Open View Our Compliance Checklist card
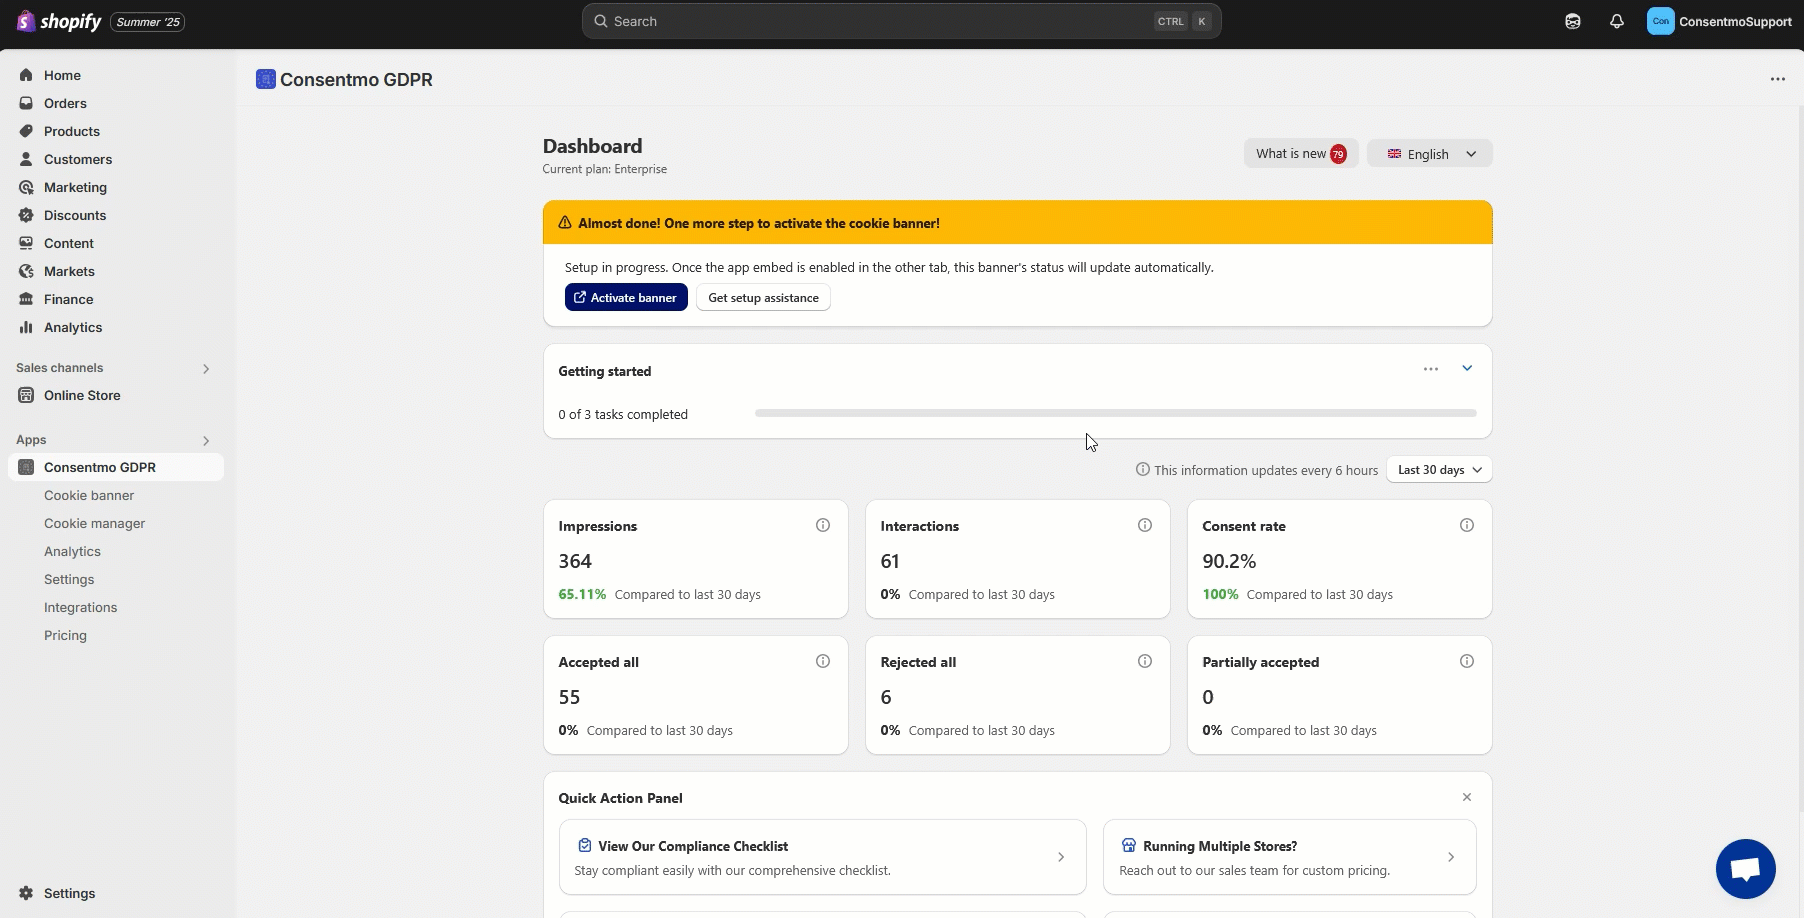This screenshot has height=918, width=1804. pyautogui.click(x=822, y=857)
